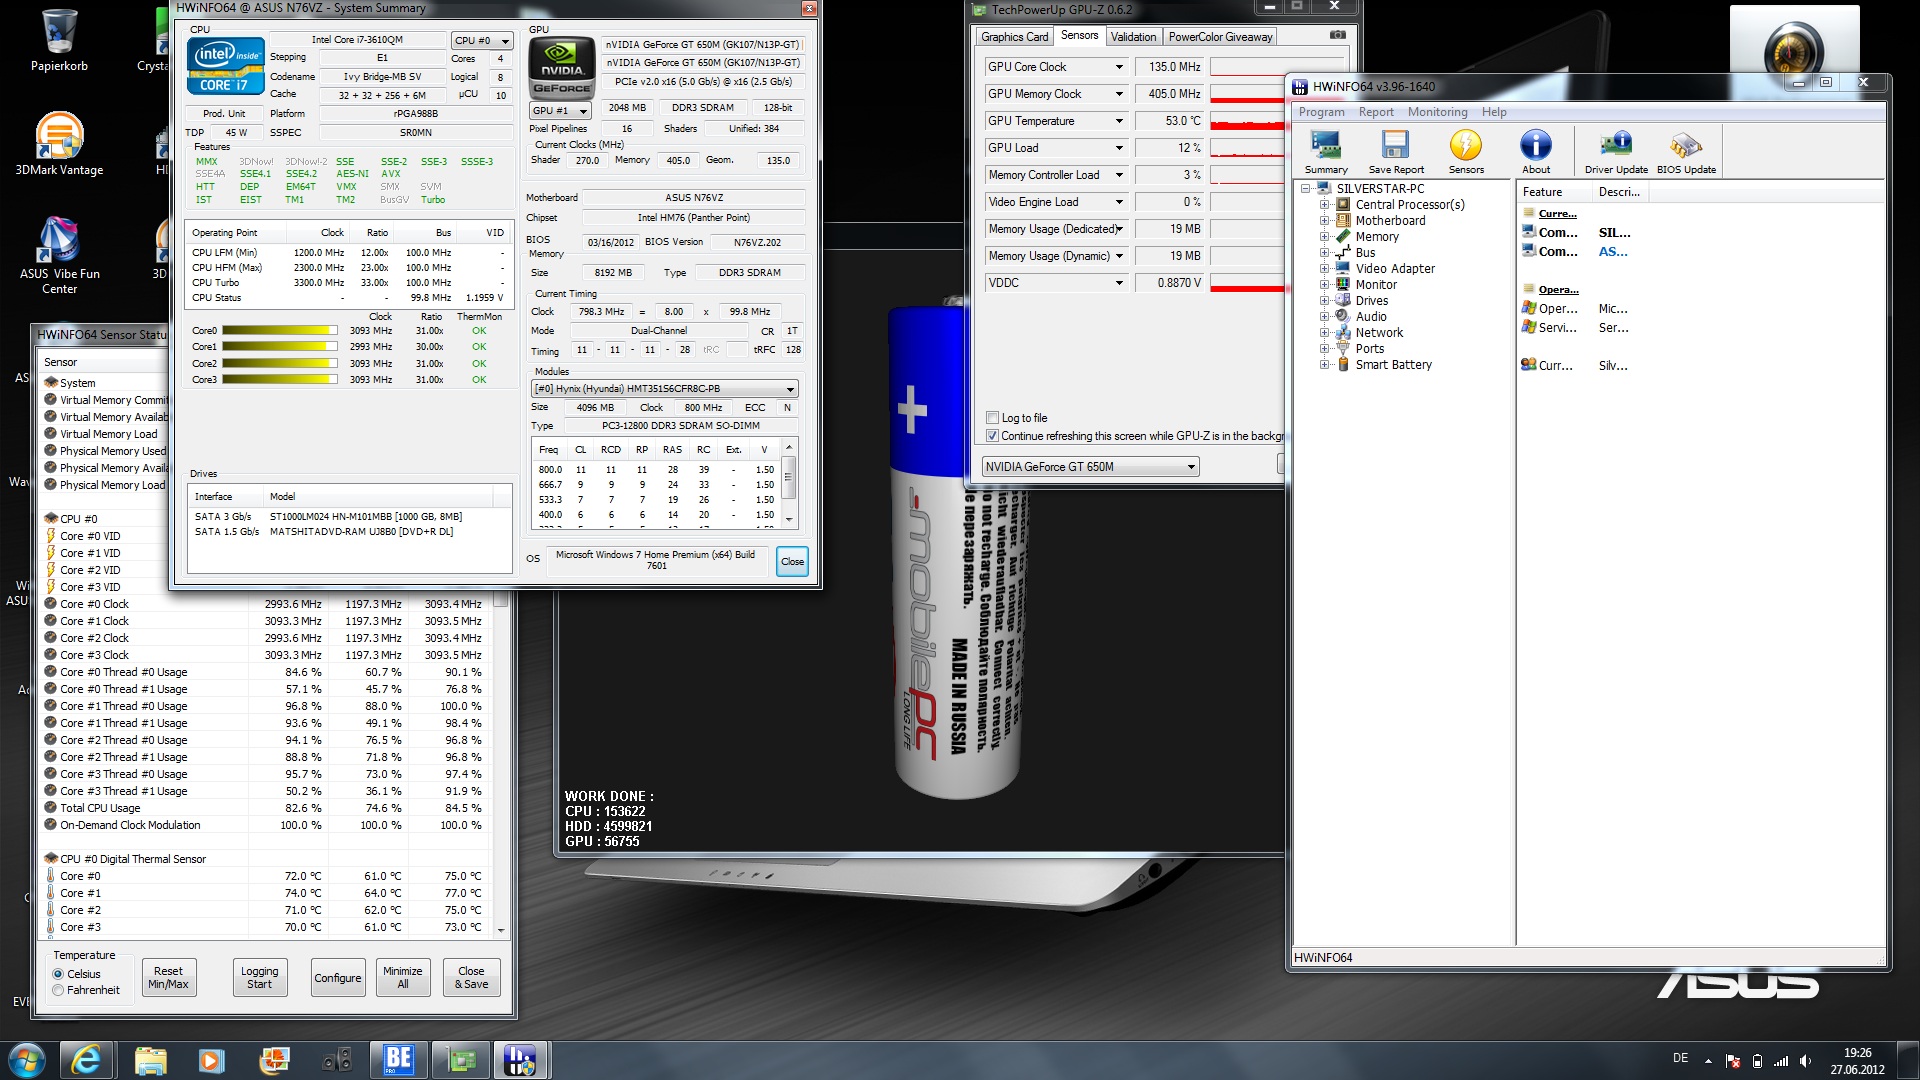Click the GPU-Z camera screenshot icon
The width and height of the screenshot is (1920, 1080).
click(x=1338, y=35)
